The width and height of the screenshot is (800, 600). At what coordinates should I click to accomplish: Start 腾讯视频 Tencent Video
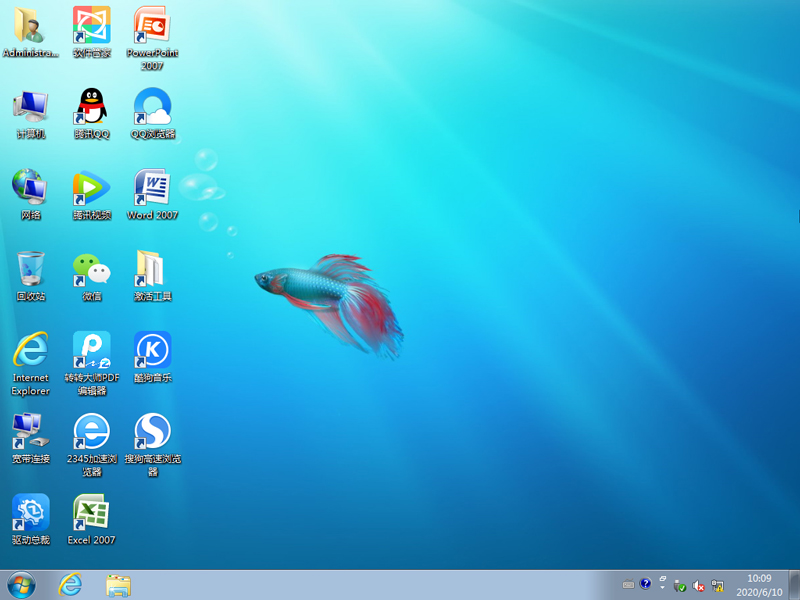(x=91, y=190)
